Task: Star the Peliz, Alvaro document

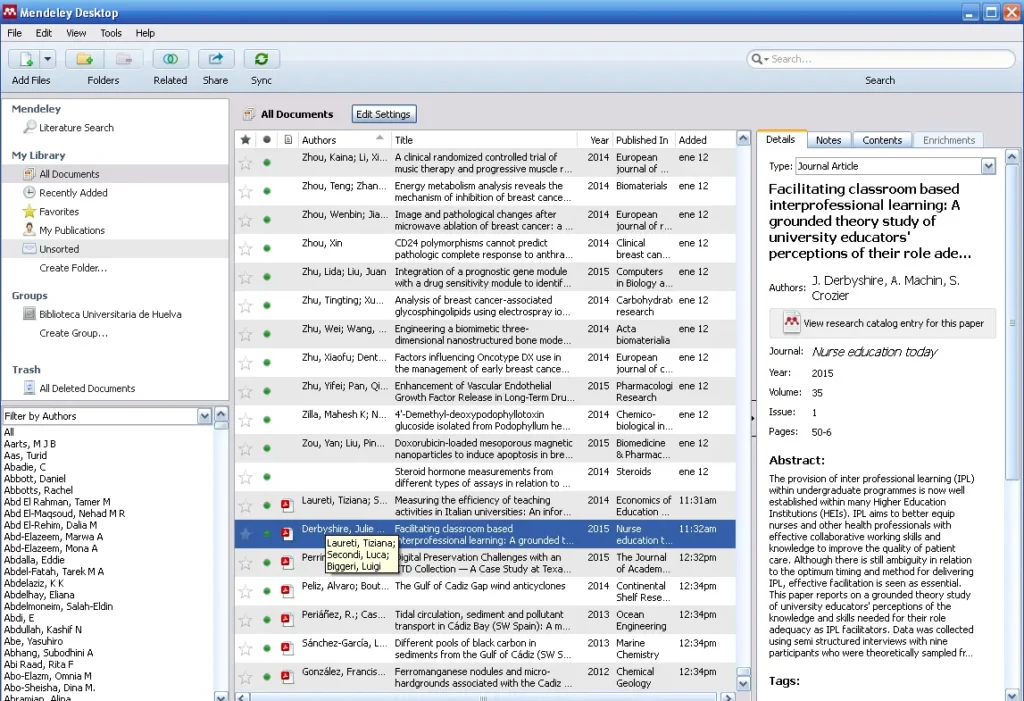Action: 246,592
